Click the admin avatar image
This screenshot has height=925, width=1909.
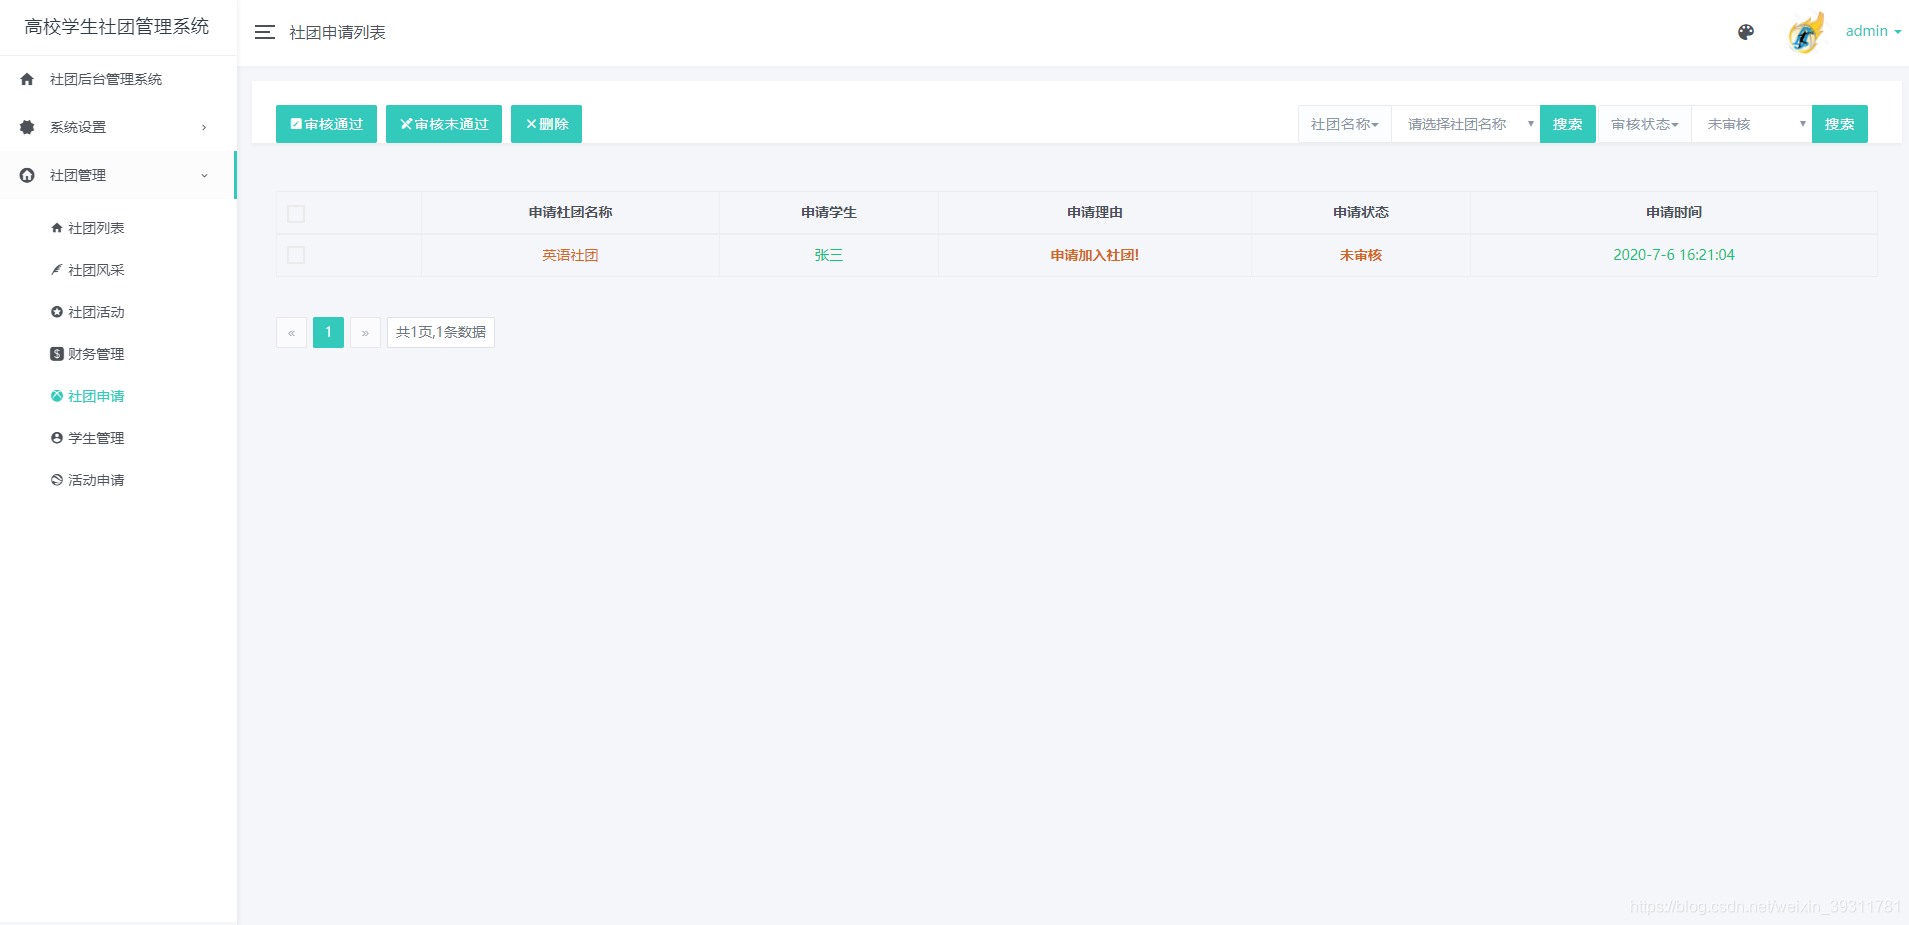pyautogui.click(x=1806, y=32)
